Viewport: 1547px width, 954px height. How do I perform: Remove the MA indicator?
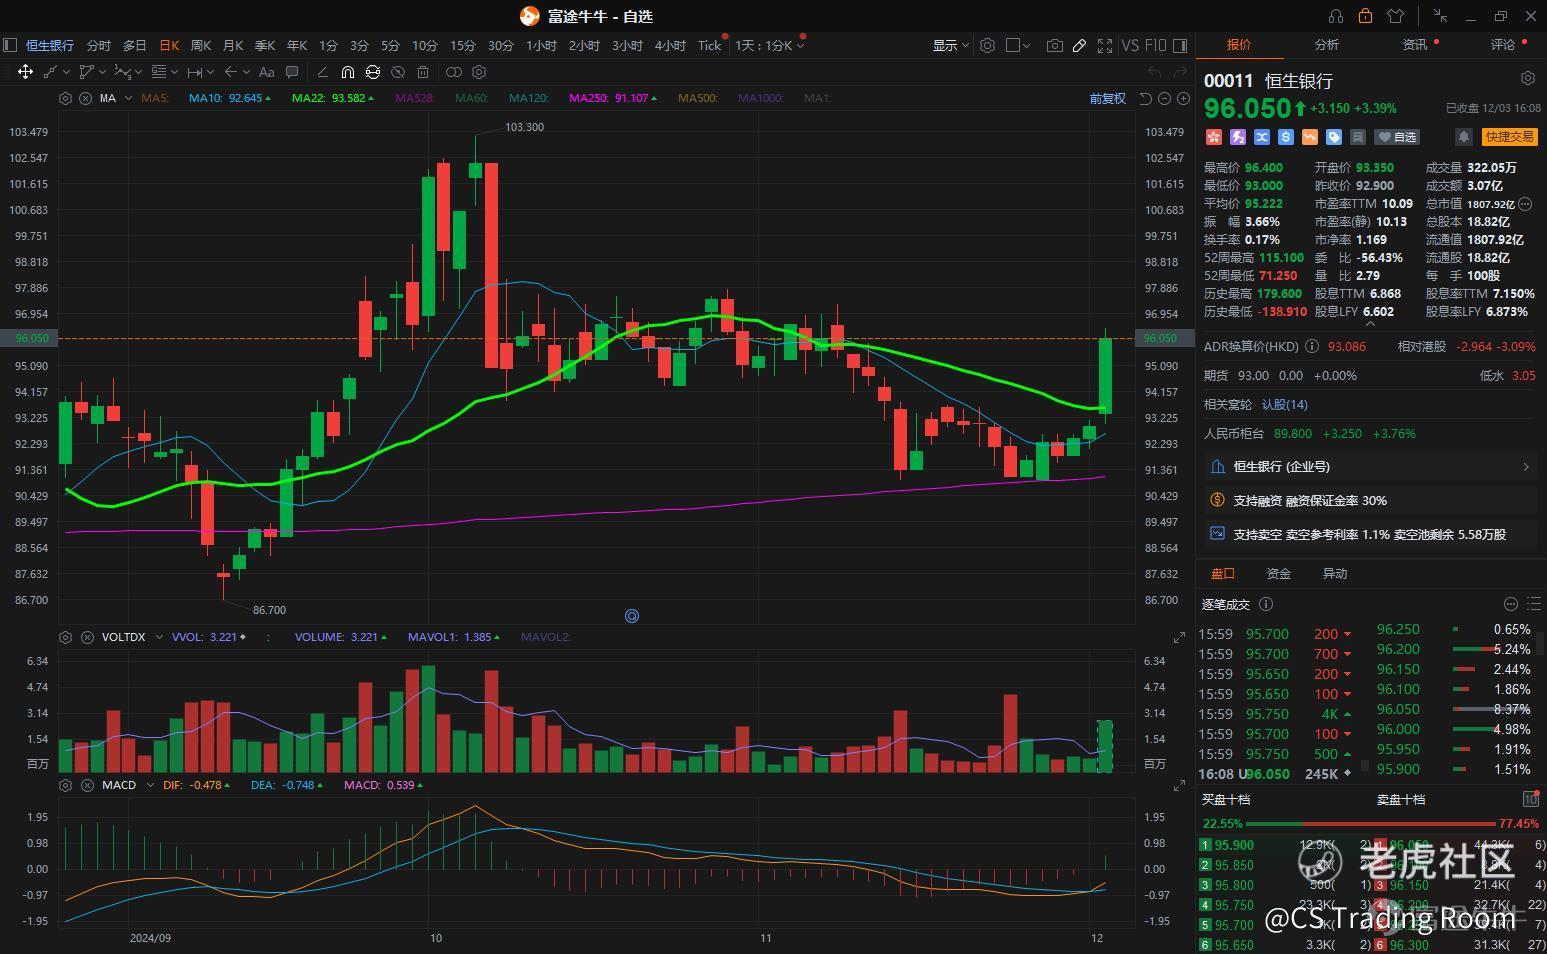coord(85,98)
